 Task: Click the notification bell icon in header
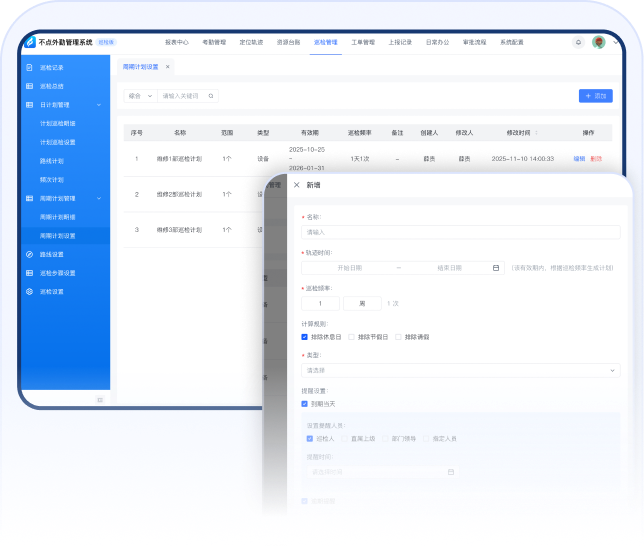coord(578,43)
